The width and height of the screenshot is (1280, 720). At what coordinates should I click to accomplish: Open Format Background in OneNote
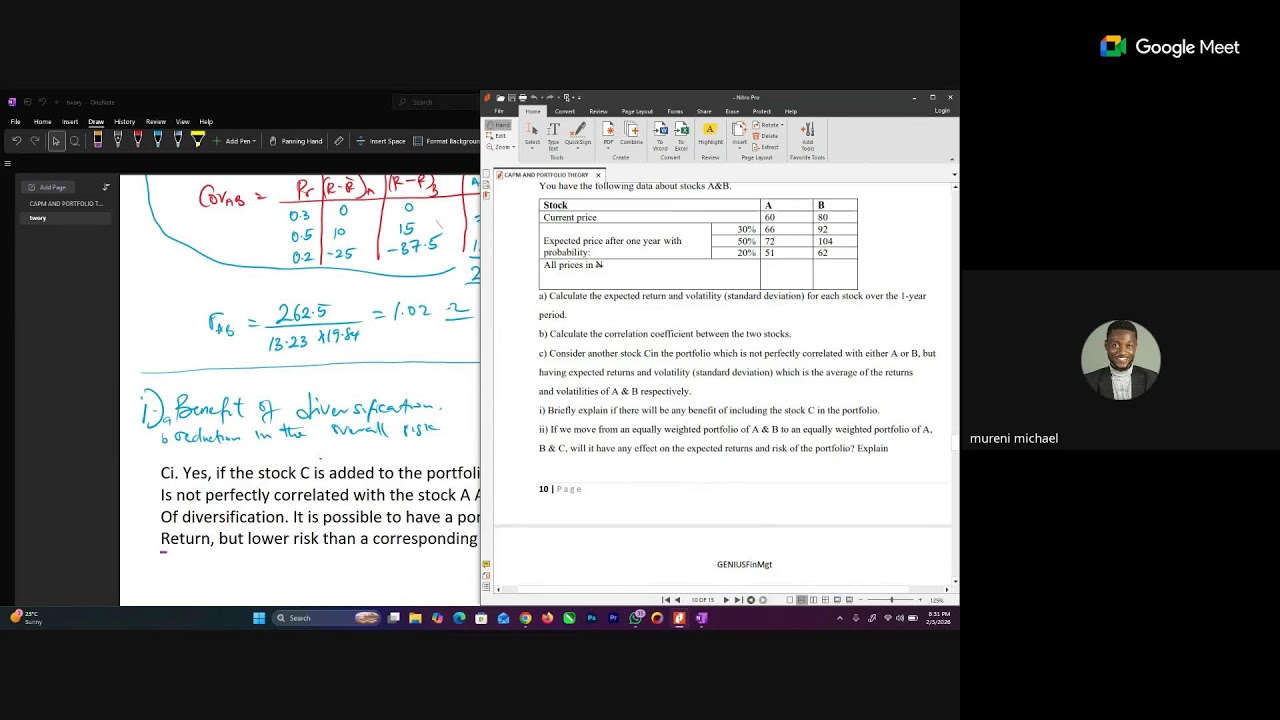coord(447,141)
